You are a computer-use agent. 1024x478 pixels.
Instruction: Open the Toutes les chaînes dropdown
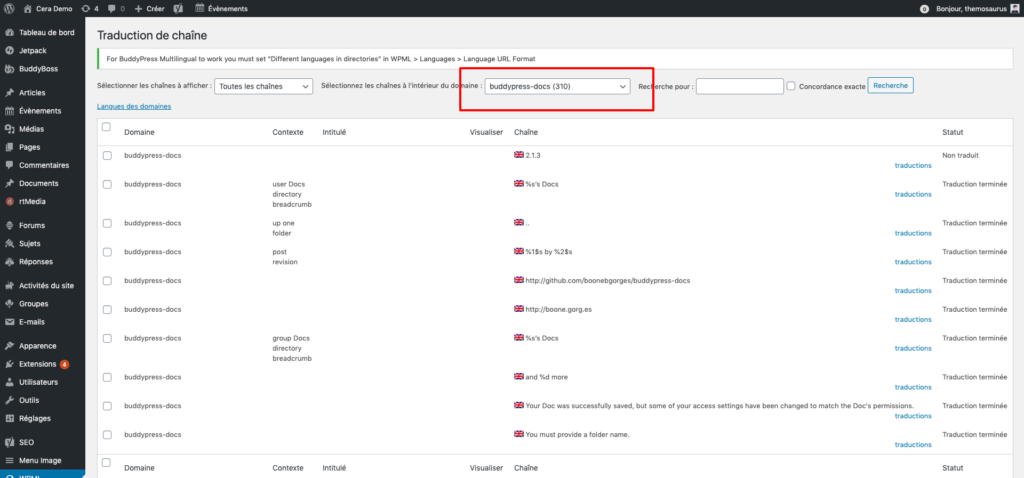264,86
